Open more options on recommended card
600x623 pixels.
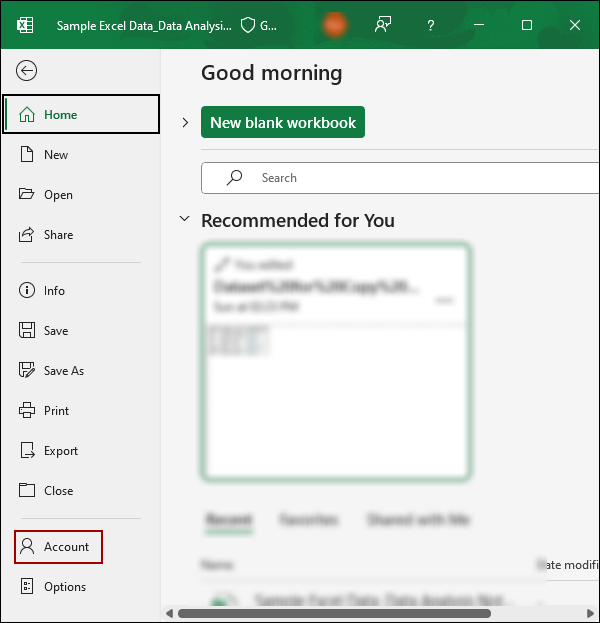point(444,300)
